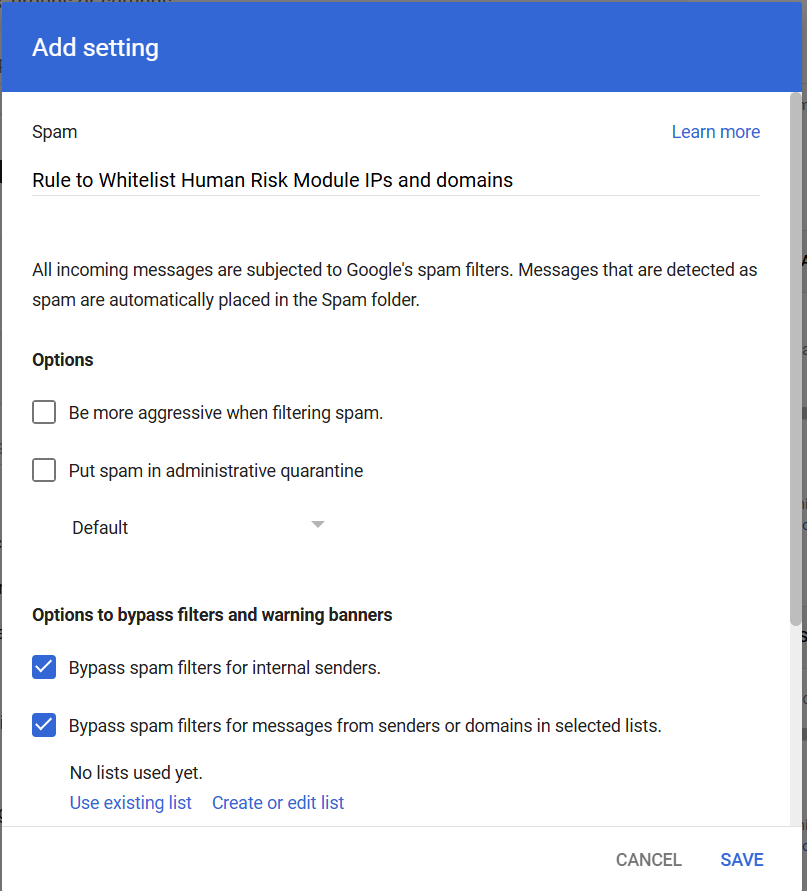Image resolution: width=807 pixels, height=891 pixels.
Task: Enable "Put spam in administrative quarantine" checkbox
Action: tap(44, 470)
